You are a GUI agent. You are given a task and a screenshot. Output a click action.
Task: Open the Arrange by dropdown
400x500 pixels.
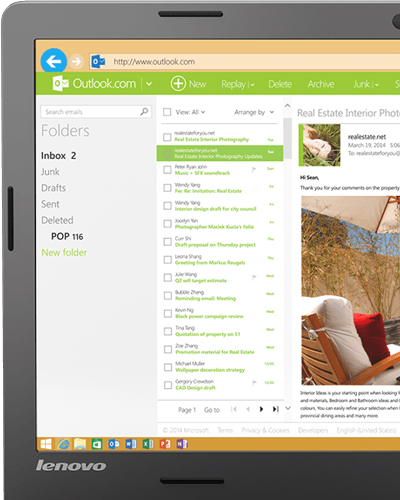pyautogui.click(x=254, y=112)
